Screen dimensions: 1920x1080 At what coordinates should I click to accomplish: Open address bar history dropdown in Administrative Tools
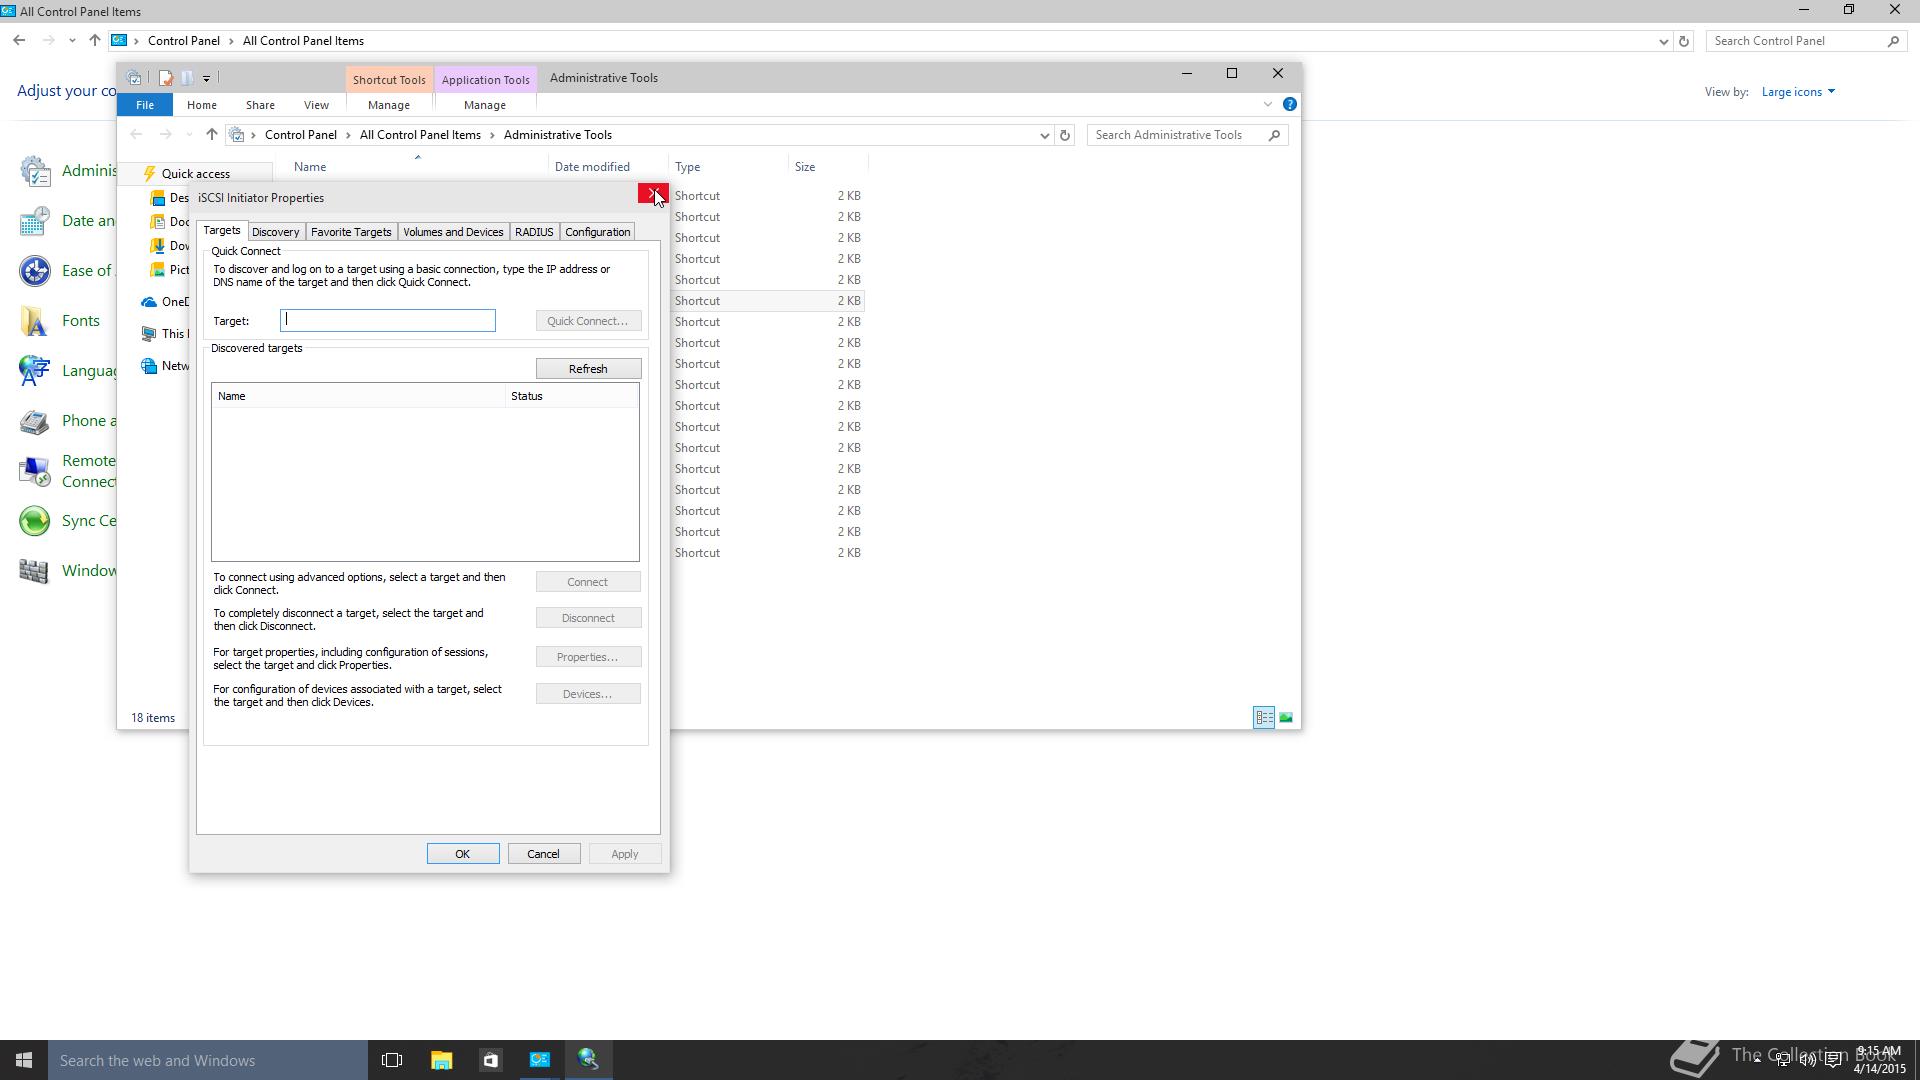(x=1044, y=135)
